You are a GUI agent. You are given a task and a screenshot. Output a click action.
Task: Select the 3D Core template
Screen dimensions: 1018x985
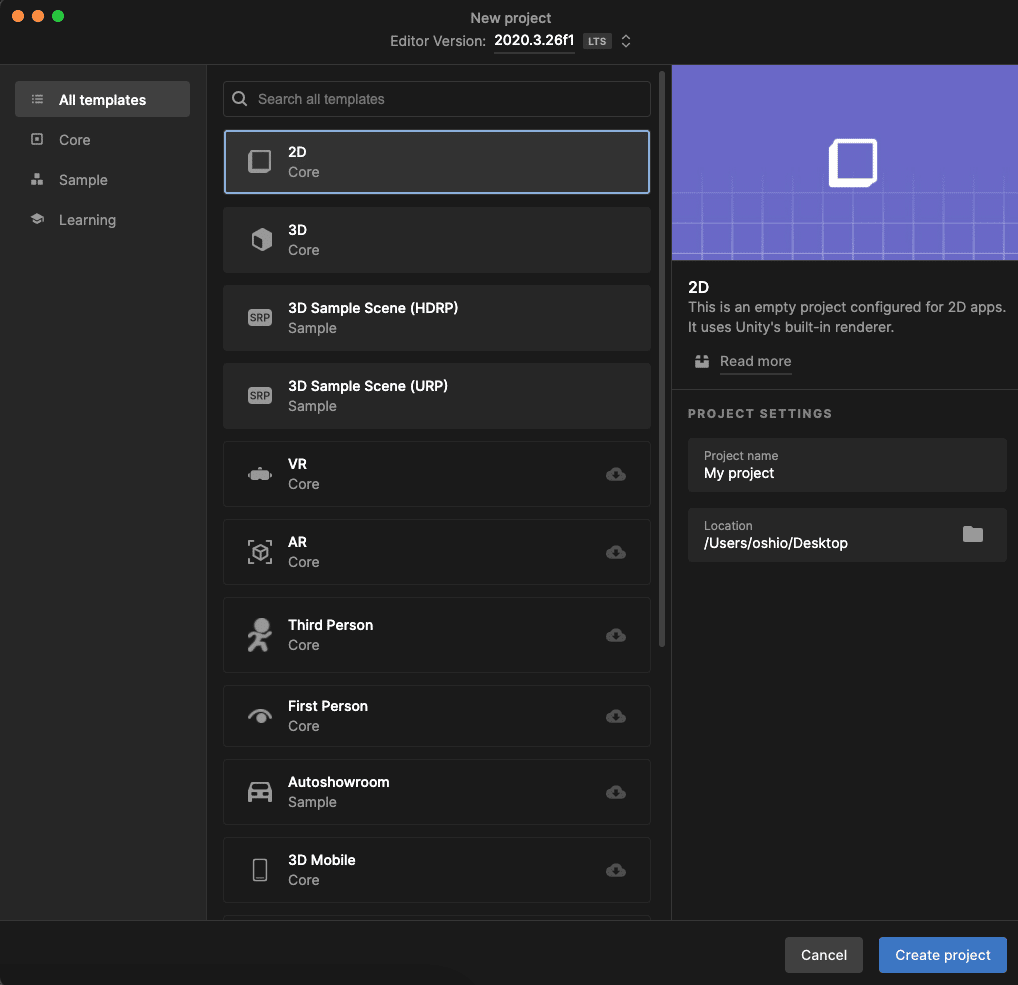click(x=437, y=240)
